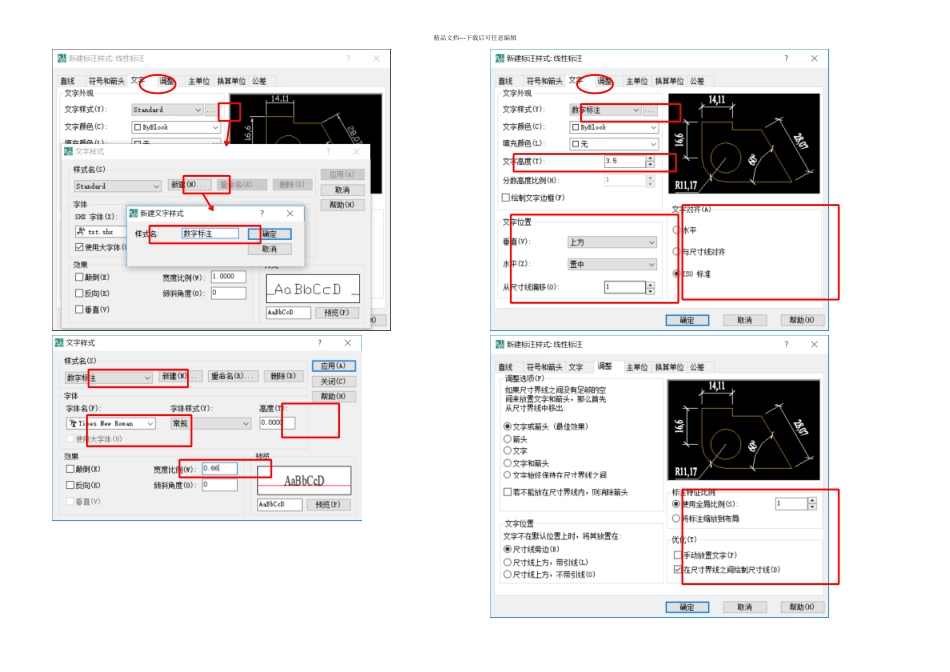The width and height of the screenshot is (950, 672).
Task: Click the help ? icon in 新建文字样式 dialog
Action: point(262,213)
